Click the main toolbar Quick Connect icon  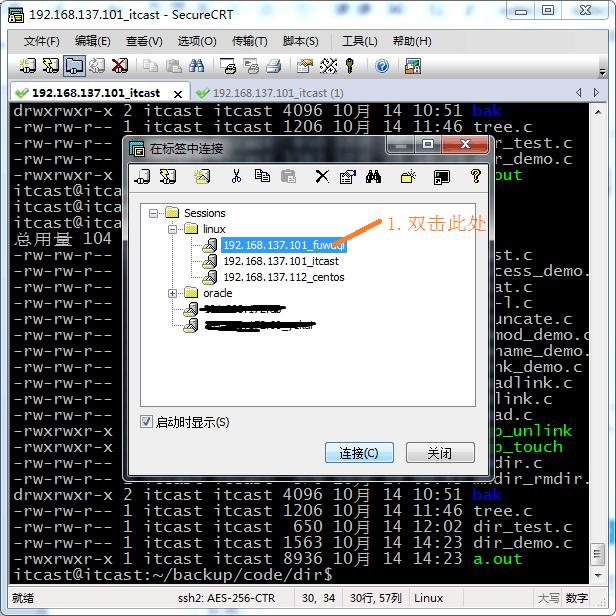51,66
